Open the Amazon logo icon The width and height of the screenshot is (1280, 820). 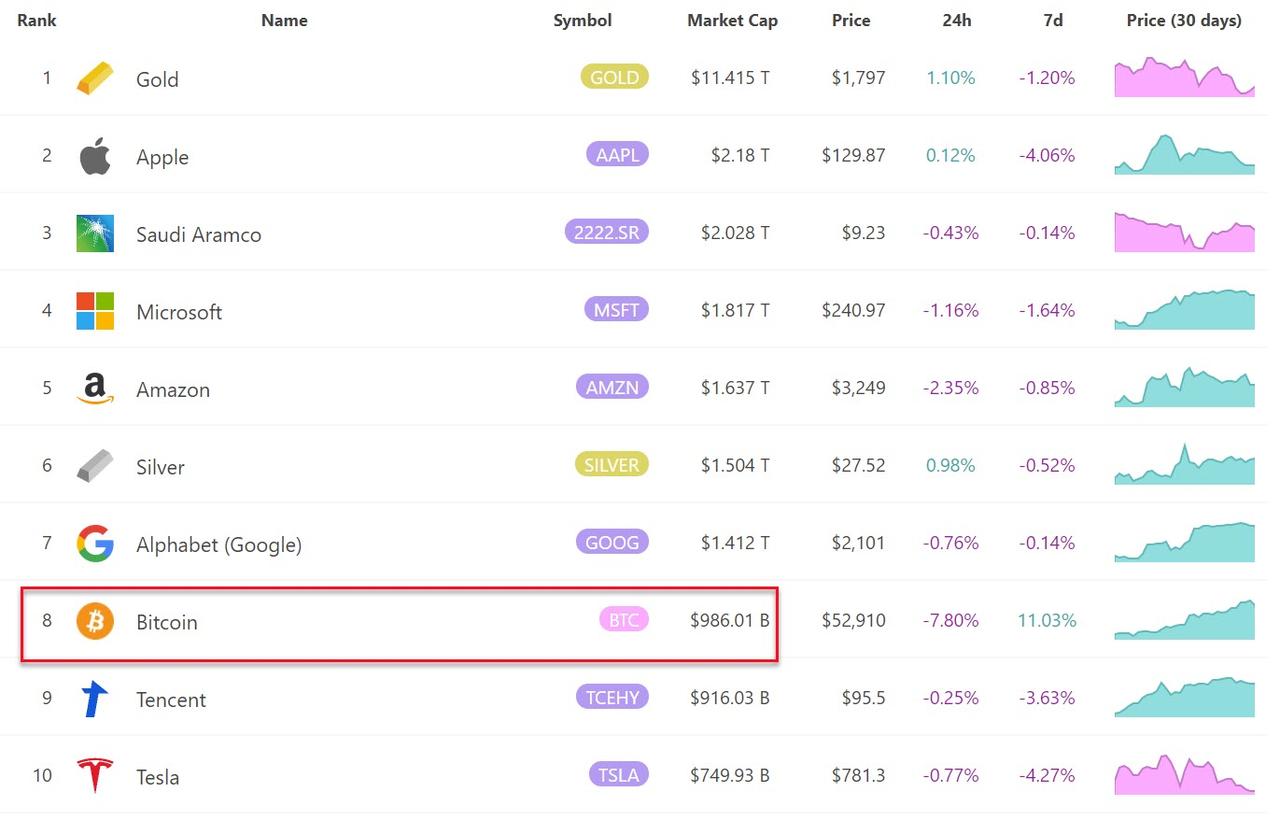(95, 389)
